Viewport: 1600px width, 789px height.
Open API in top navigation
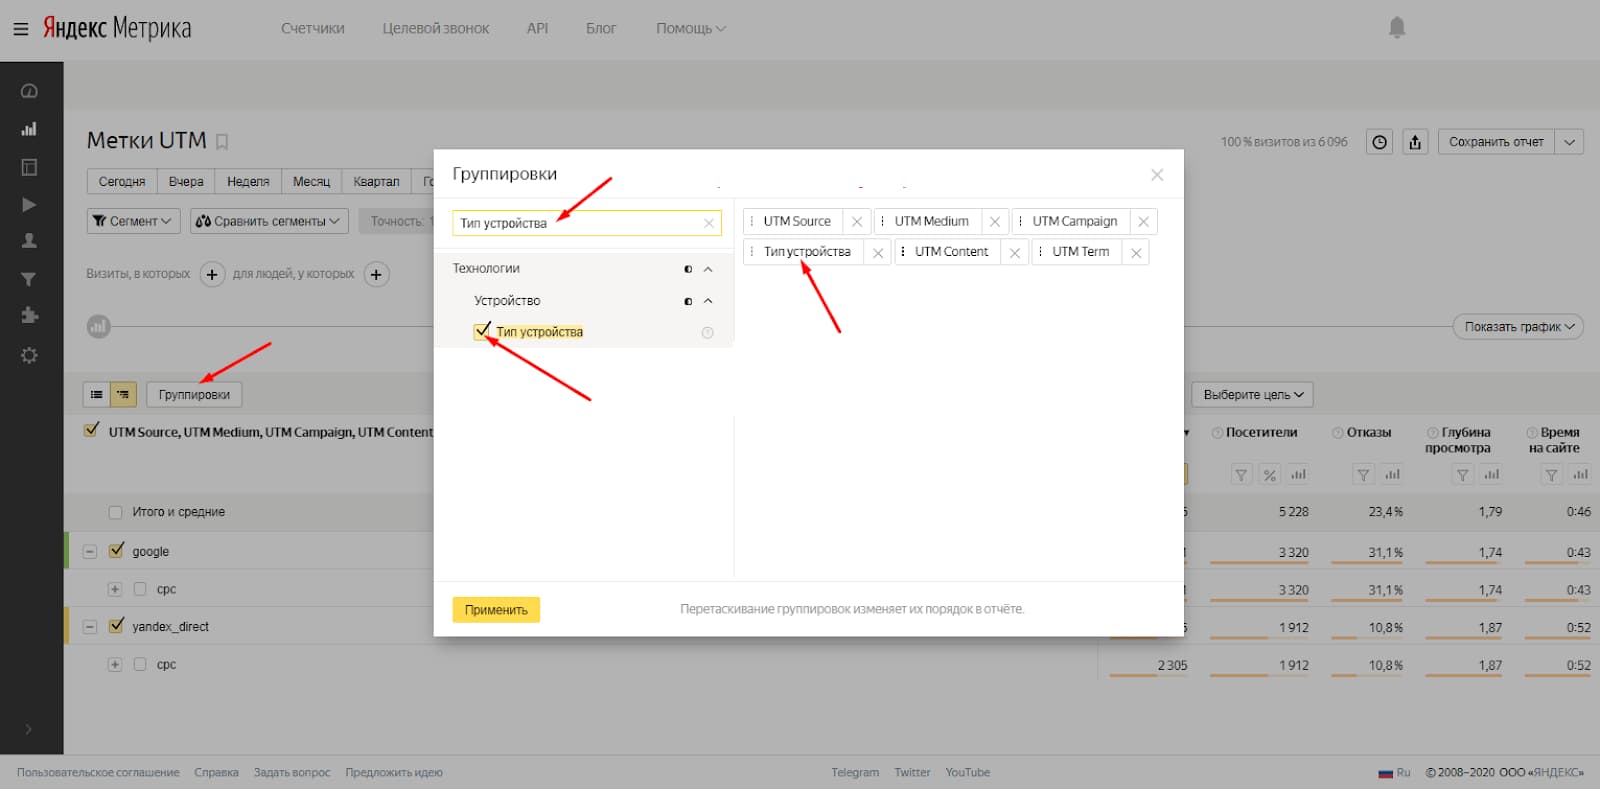pos(537,28)
